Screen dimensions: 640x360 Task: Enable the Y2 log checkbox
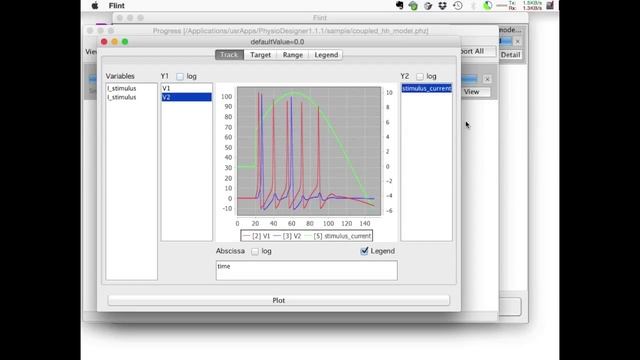pyautogui.click(x=420, y=76)
